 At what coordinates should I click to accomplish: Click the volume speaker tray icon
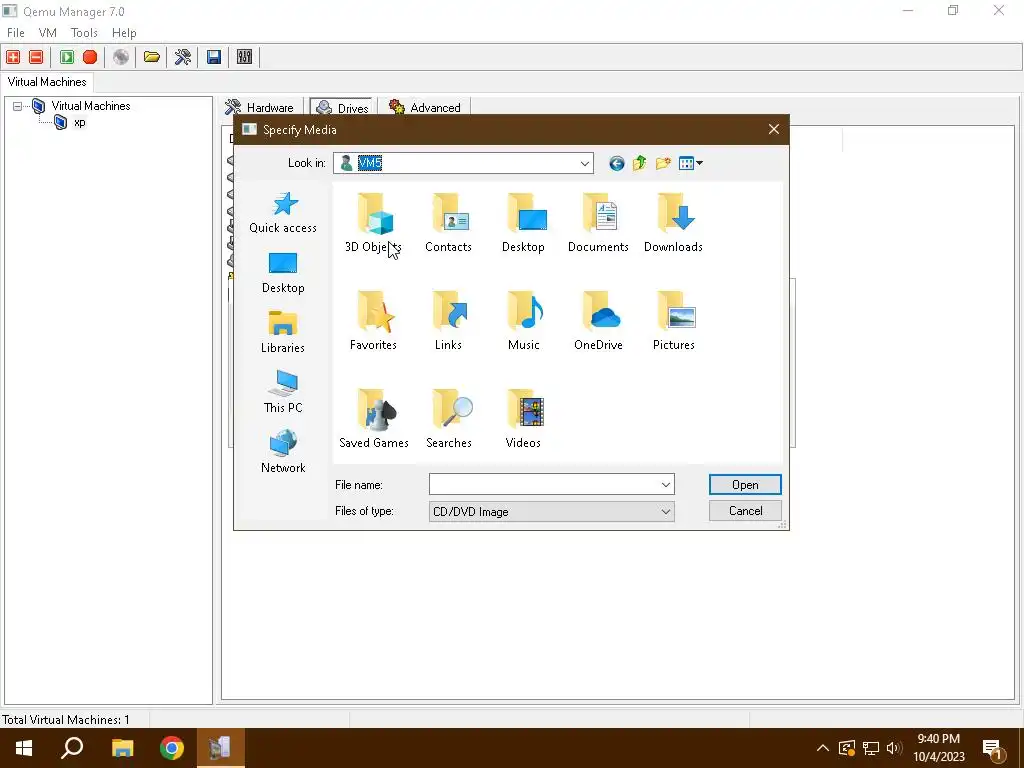tap(895, 748)
